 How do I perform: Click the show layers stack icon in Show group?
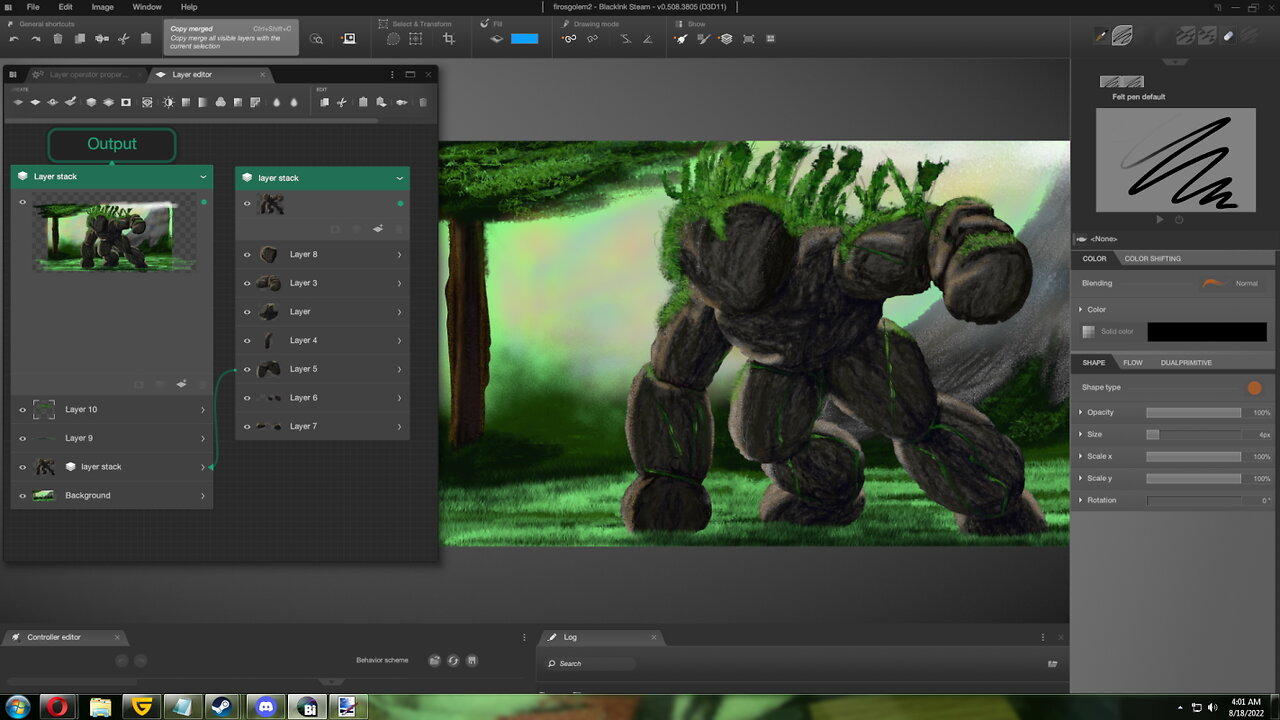(x=725, y=39)
